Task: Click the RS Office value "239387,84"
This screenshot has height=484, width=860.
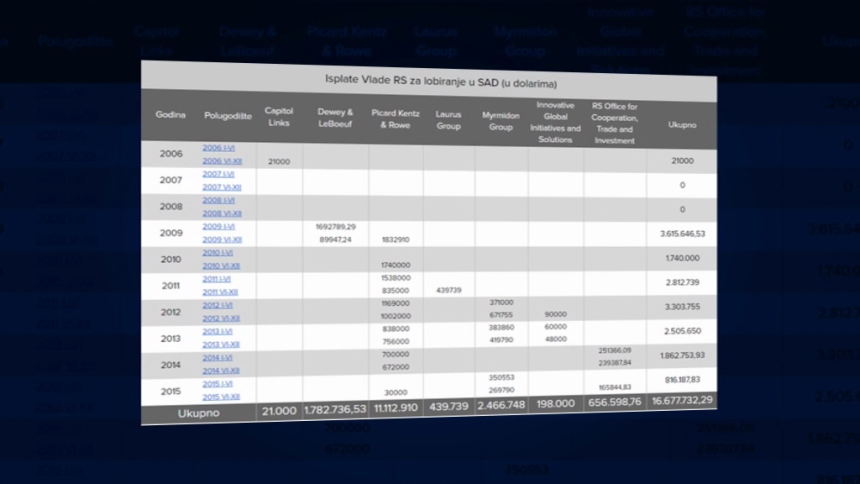Action: pos(615,363)
